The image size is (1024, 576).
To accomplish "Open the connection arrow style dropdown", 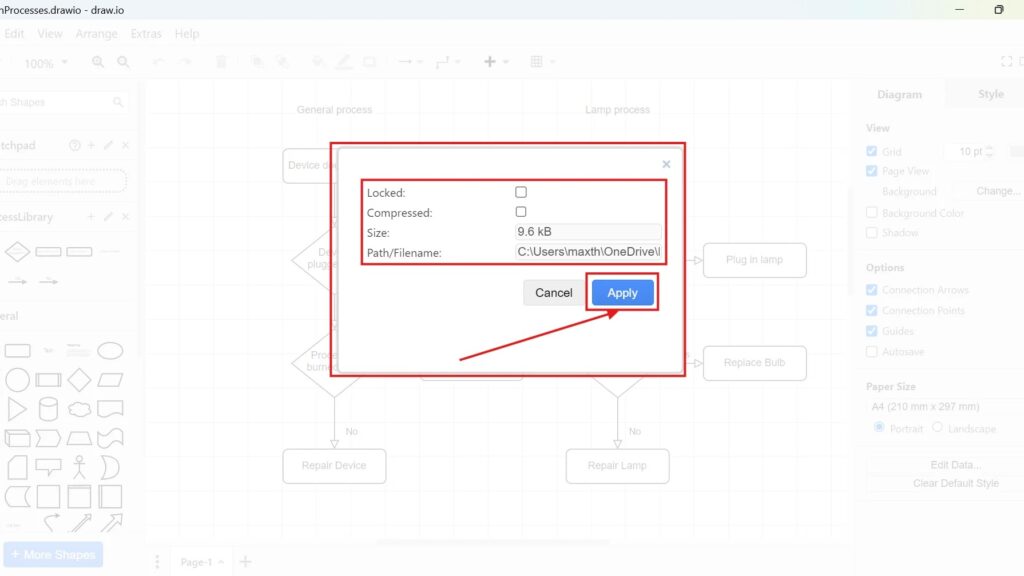I will click(x=410, y=62).
